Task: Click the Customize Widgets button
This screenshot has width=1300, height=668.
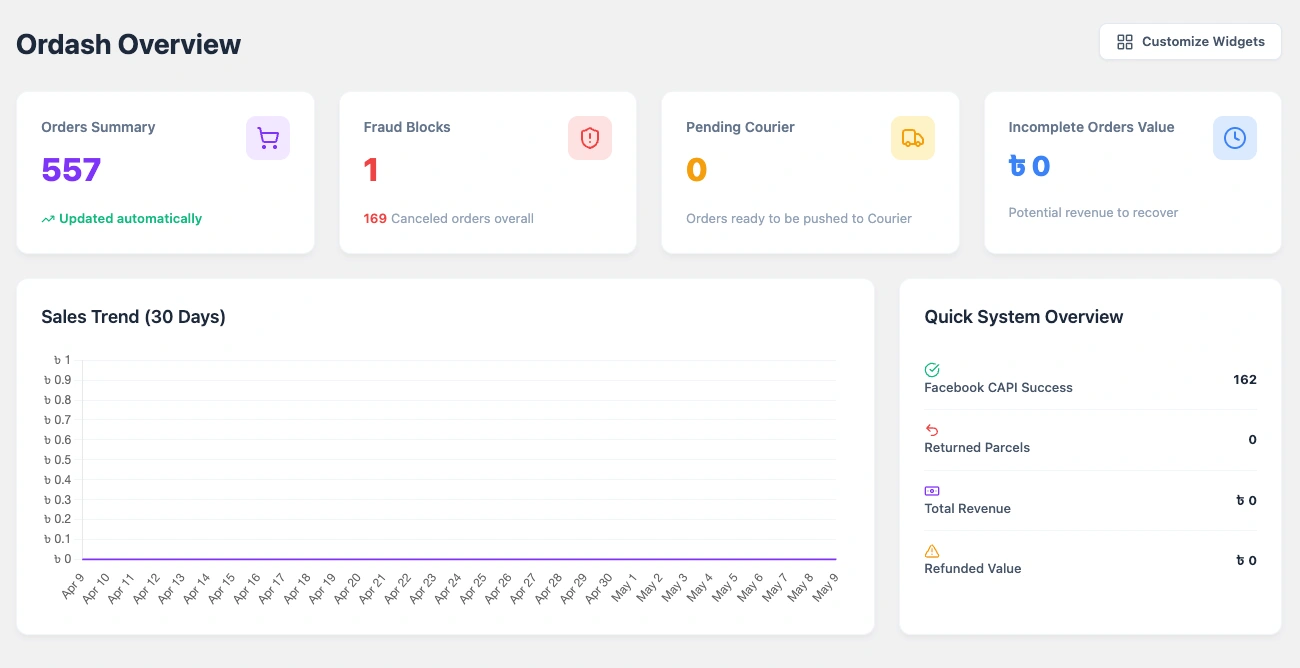Action: click(x=1190, y=42)
